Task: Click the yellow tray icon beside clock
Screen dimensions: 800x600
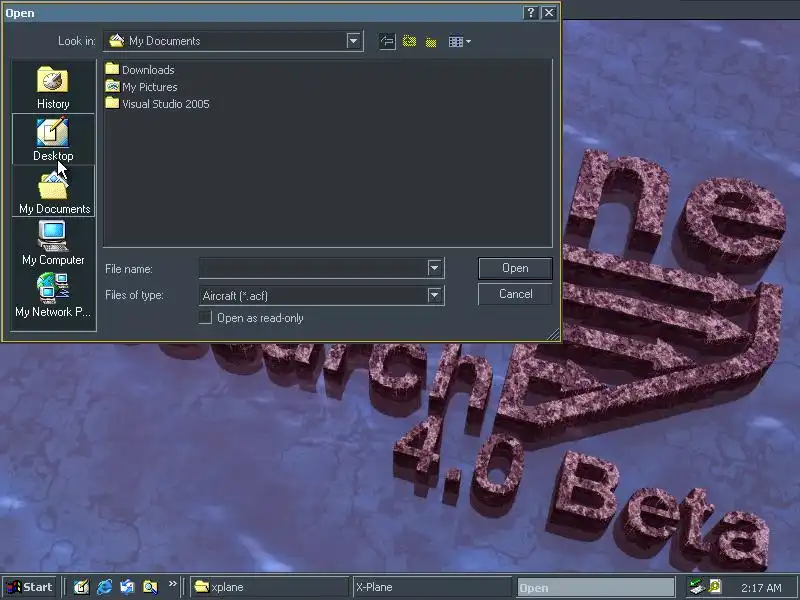Action: 714,586
